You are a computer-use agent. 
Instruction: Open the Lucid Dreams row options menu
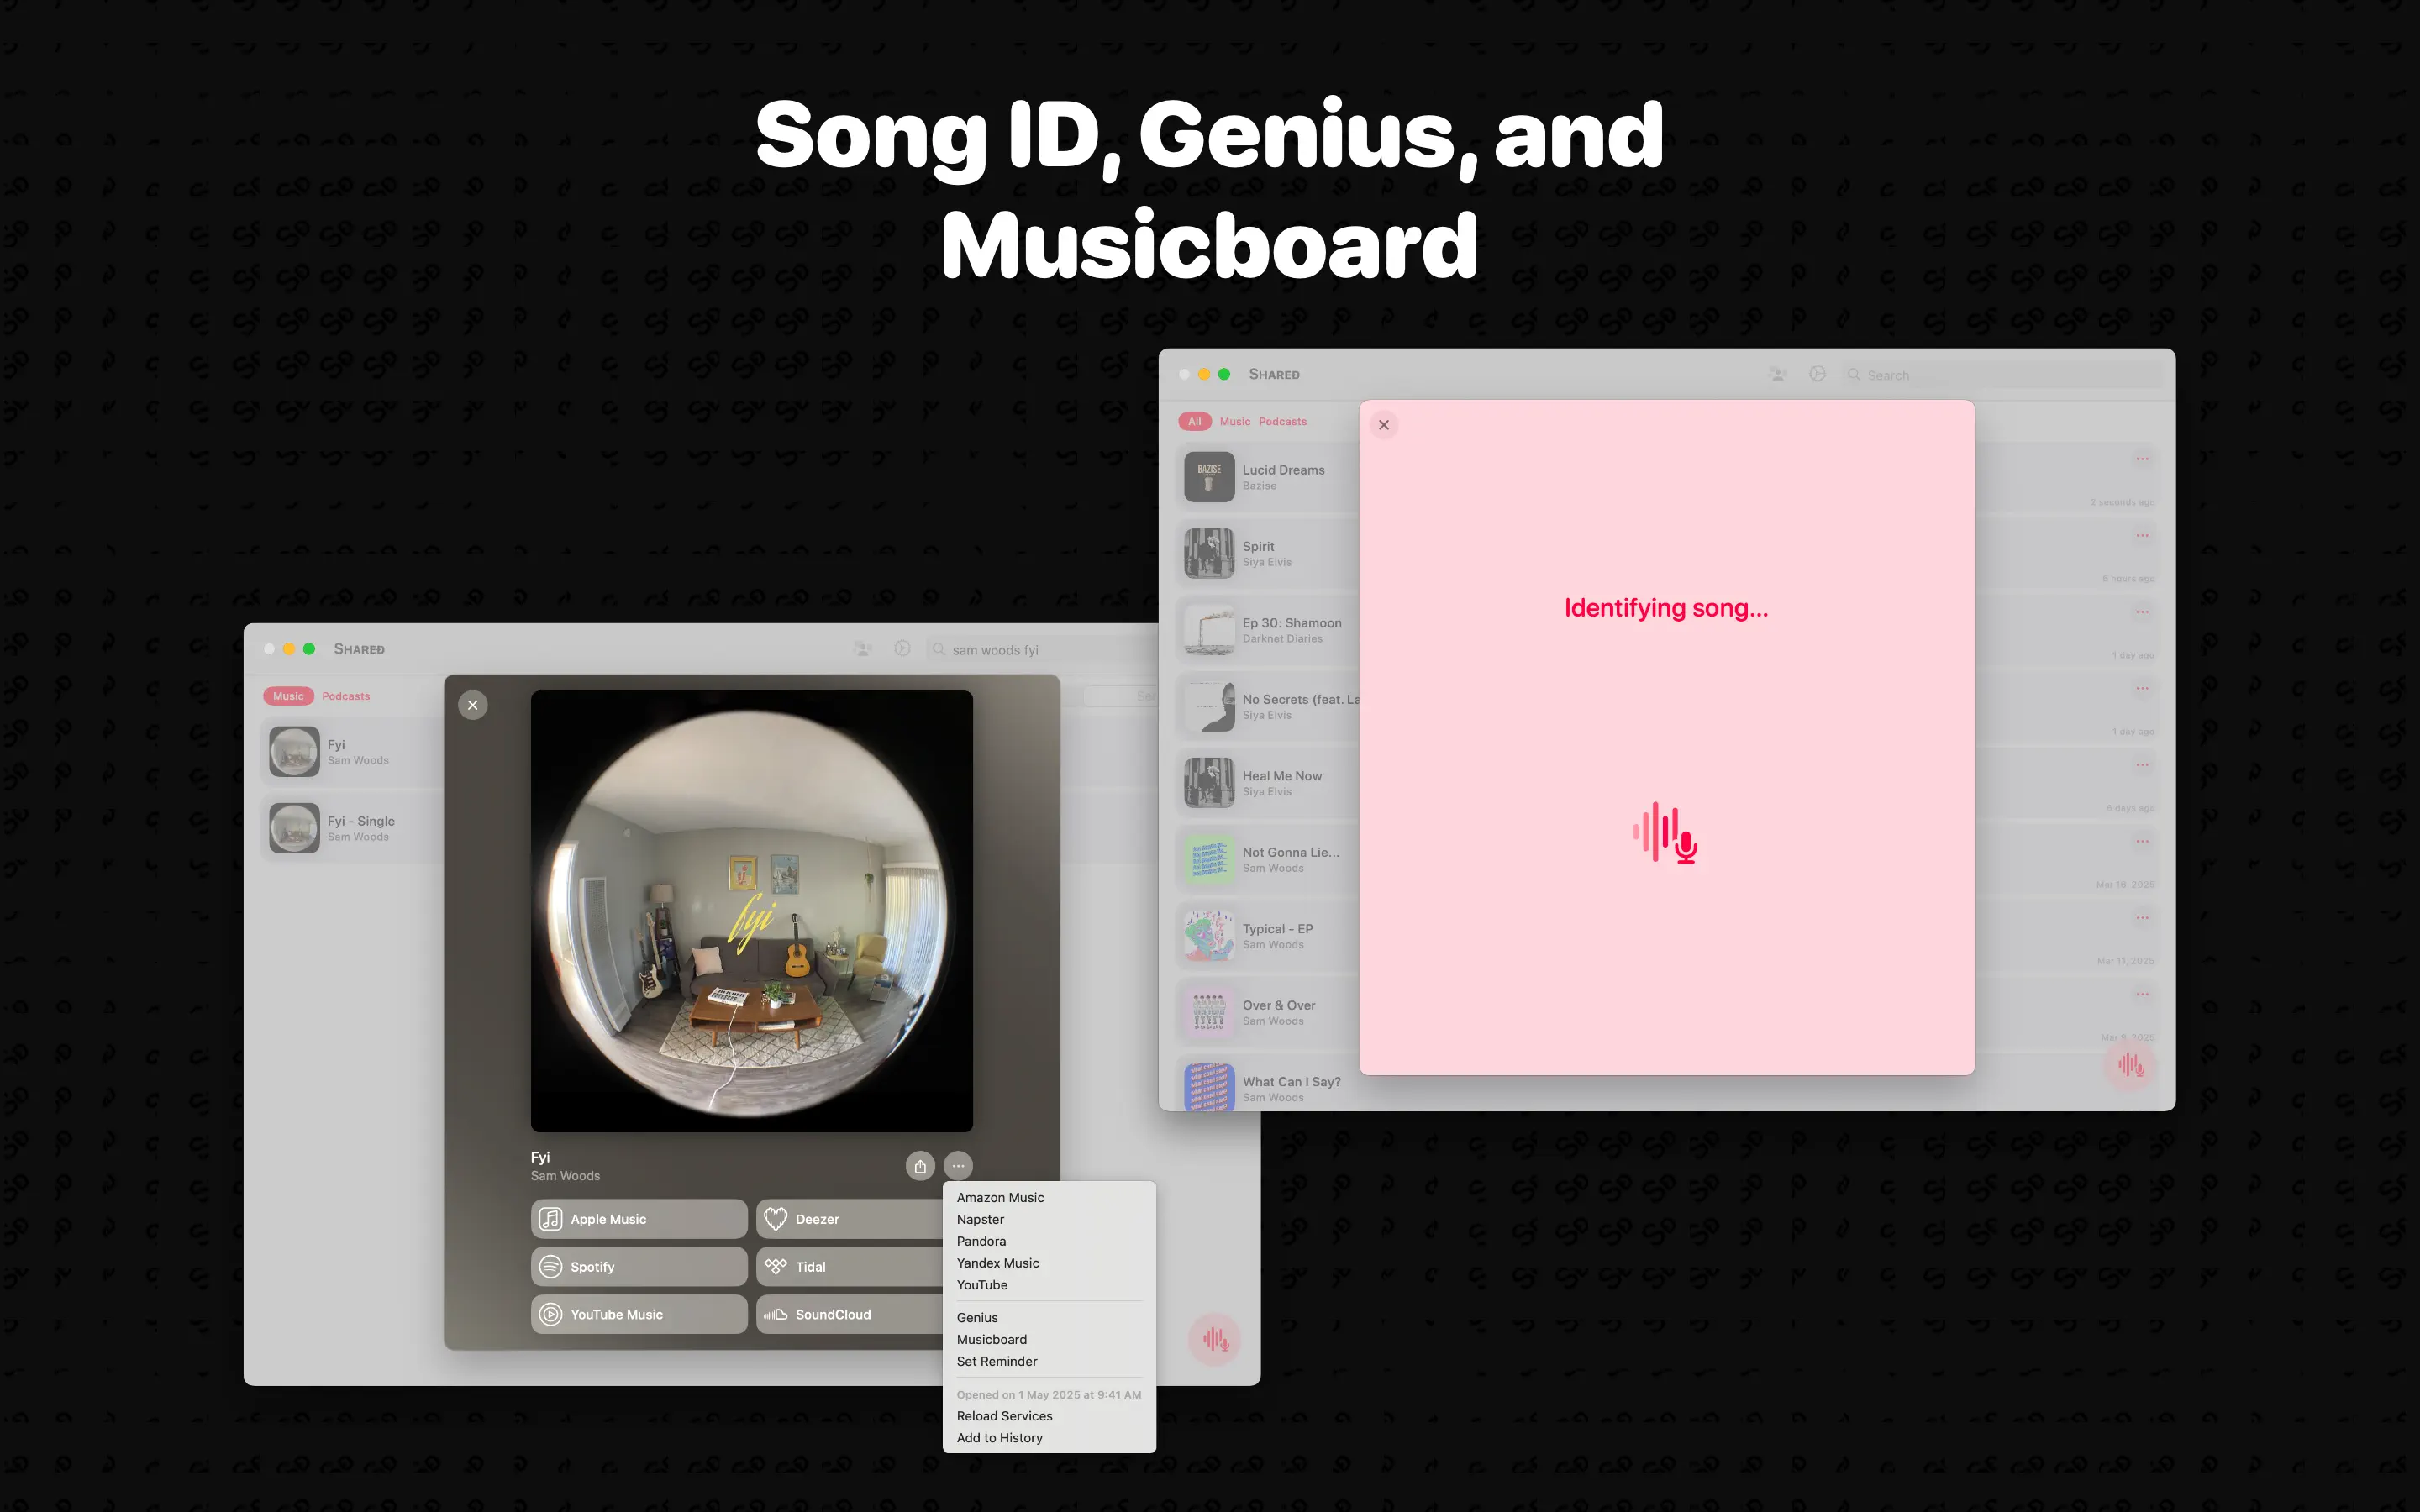coord(2142,459)
